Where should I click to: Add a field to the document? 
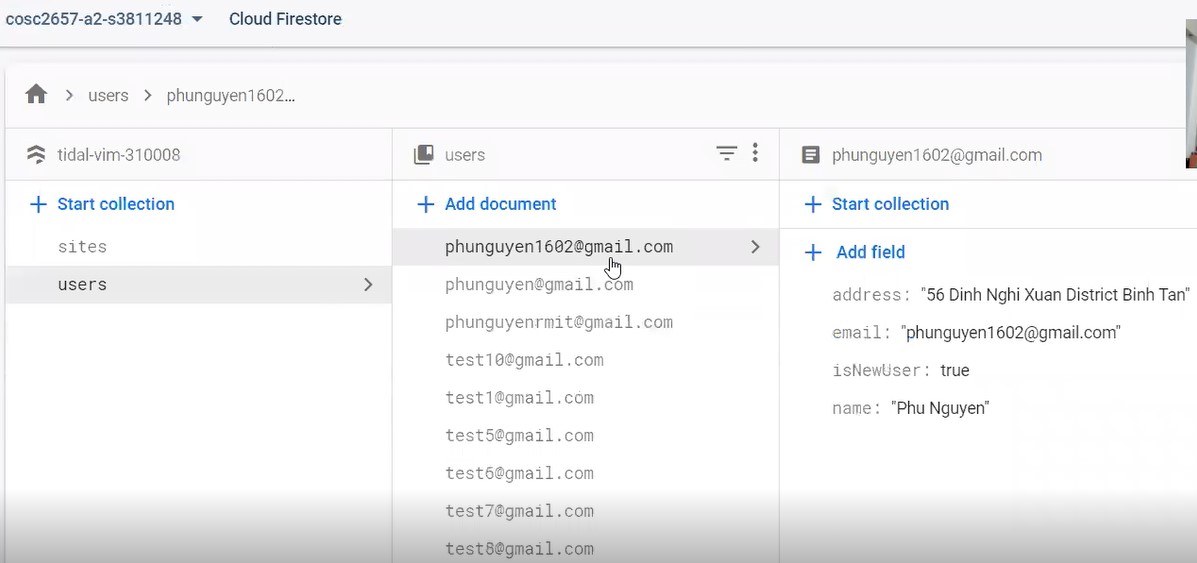(856, 252)
